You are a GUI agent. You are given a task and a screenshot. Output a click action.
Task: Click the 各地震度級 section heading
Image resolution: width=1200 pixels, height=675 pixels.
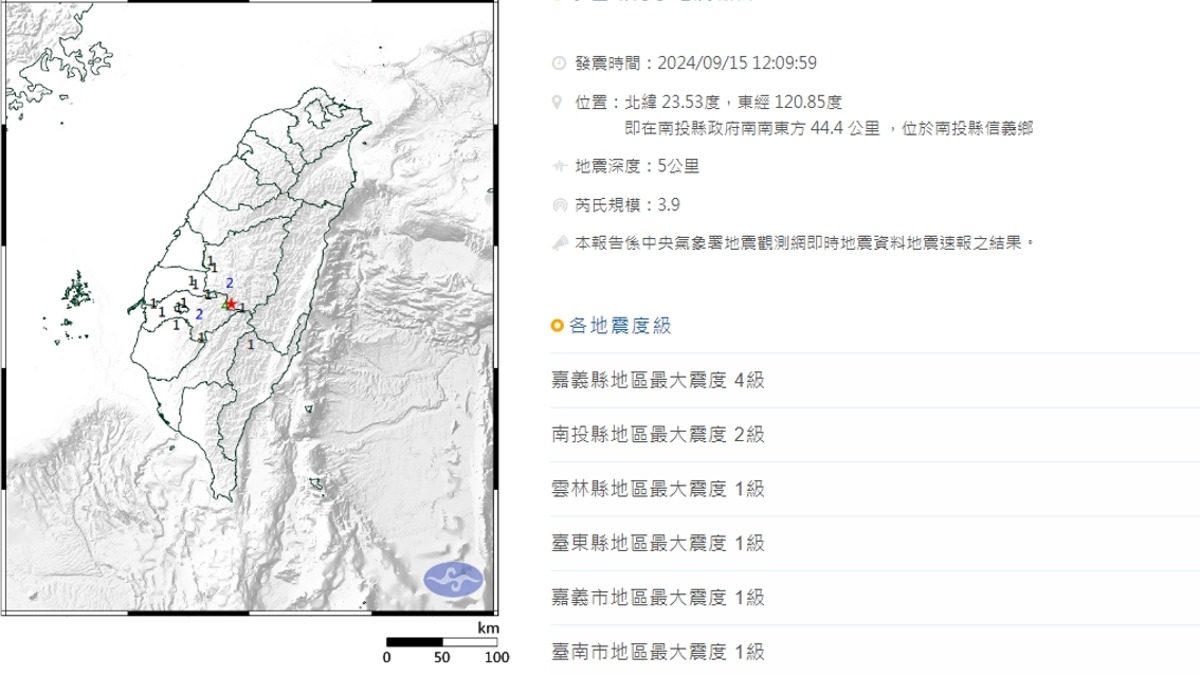click(620, 325)
